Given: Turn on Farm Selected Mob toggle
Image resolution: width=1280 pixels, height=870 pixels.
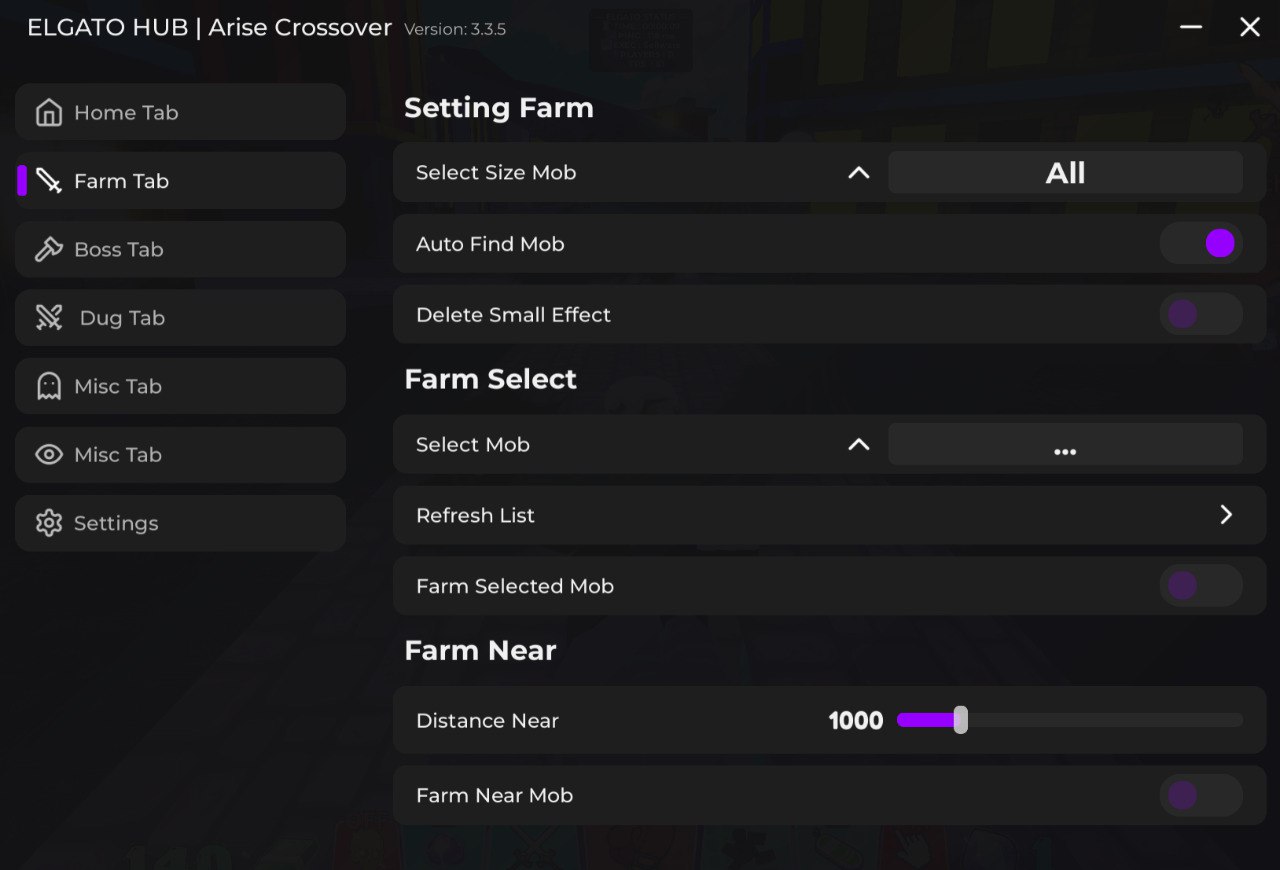Looking at the screenshot, I should click(1201, 586).
